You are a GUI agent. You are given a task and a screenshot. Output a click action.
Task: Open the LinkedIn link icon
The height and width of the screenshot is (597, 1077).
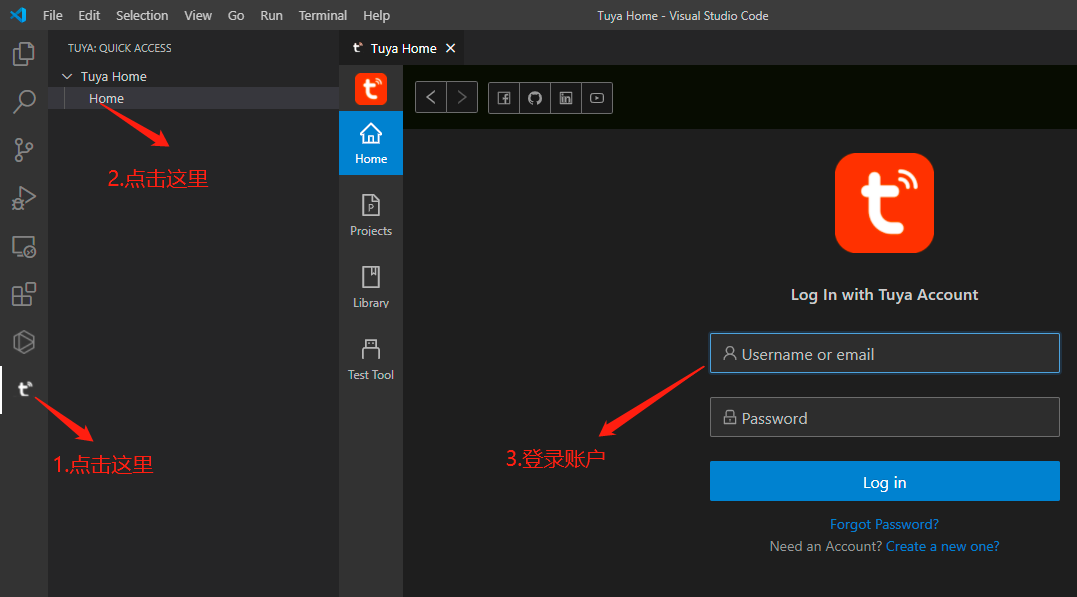click(566, 98)
